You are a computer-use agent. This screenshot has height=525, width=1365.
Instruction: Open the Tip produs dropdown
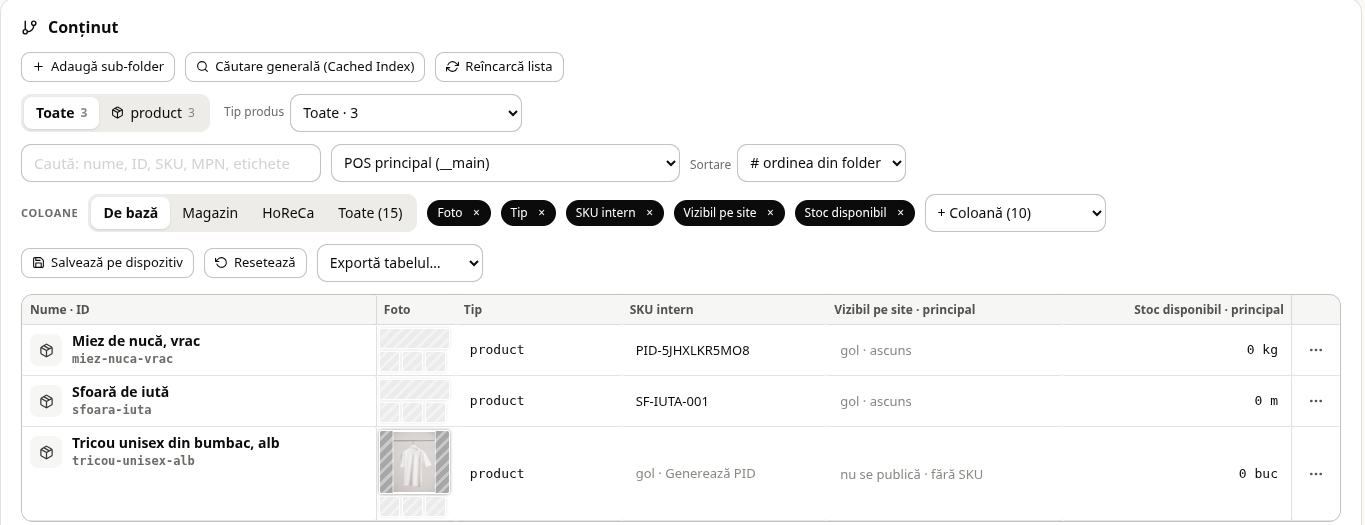[x=406, y=113]
